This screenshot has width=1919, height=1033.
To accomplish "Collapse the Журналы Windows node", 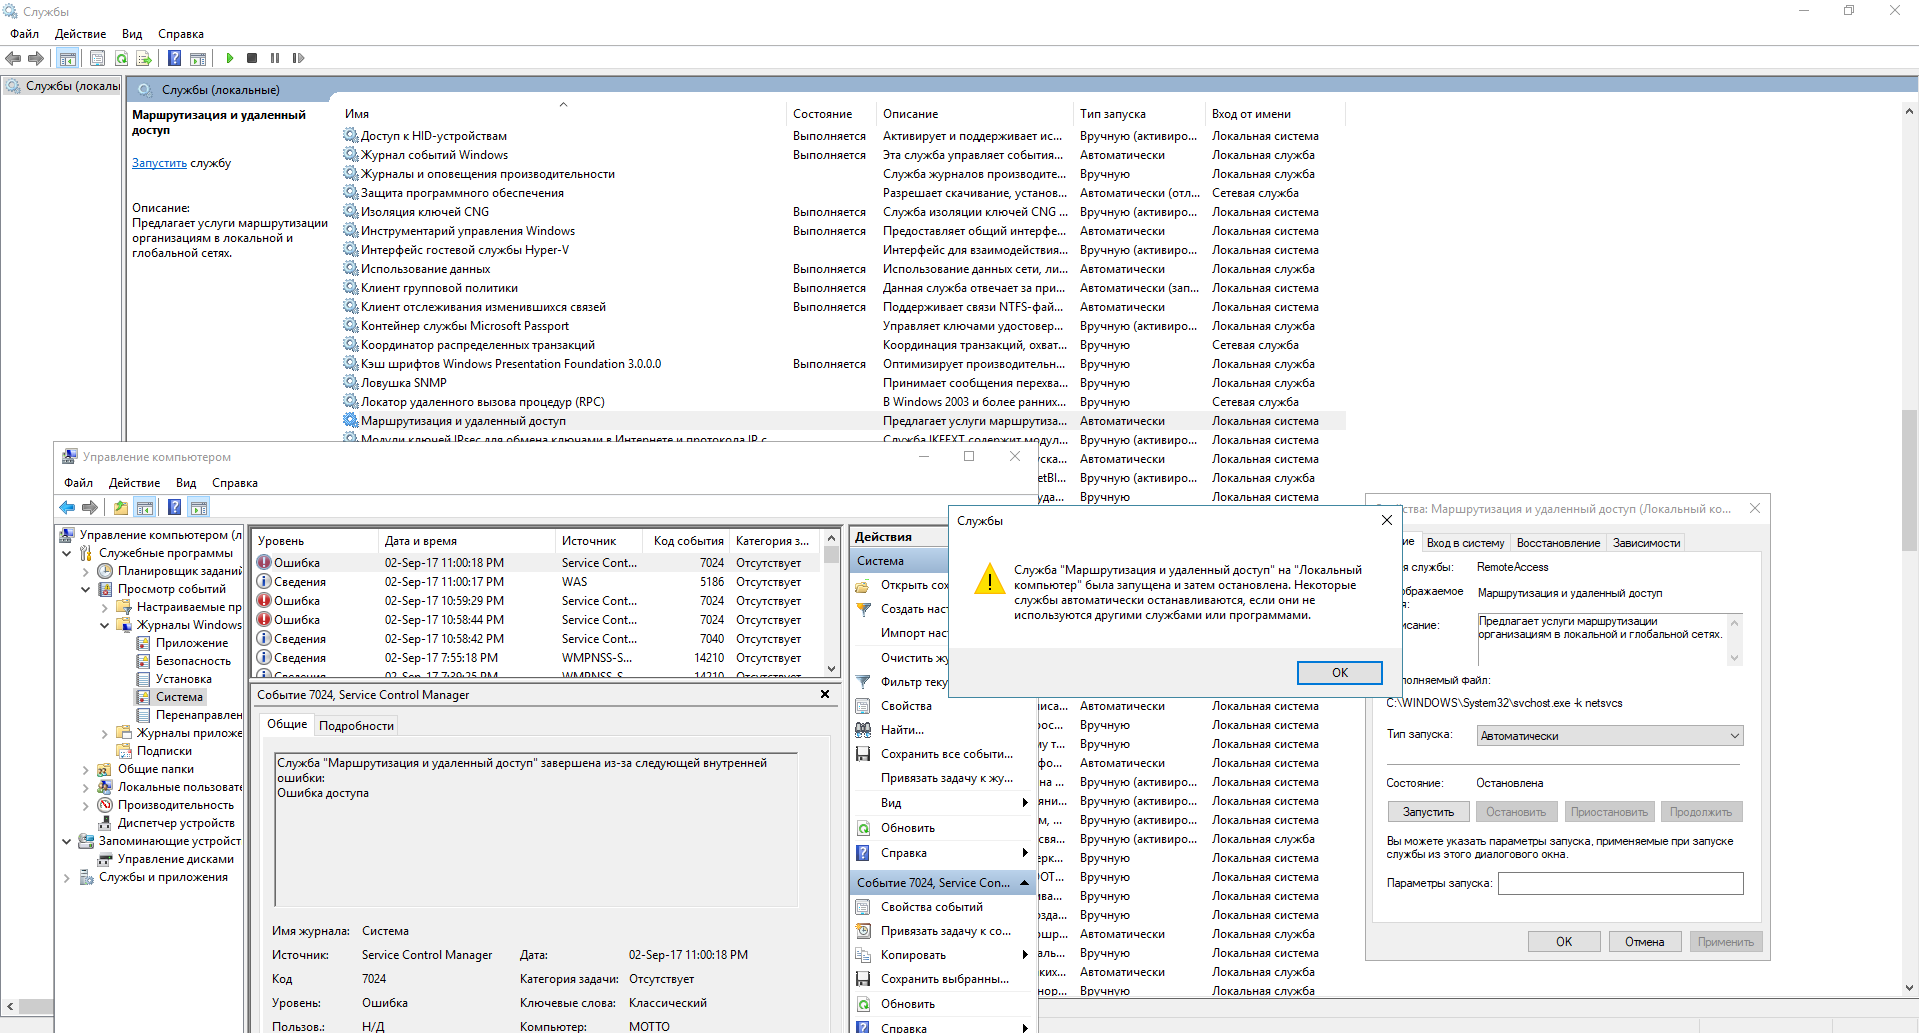I will (105, 625).
